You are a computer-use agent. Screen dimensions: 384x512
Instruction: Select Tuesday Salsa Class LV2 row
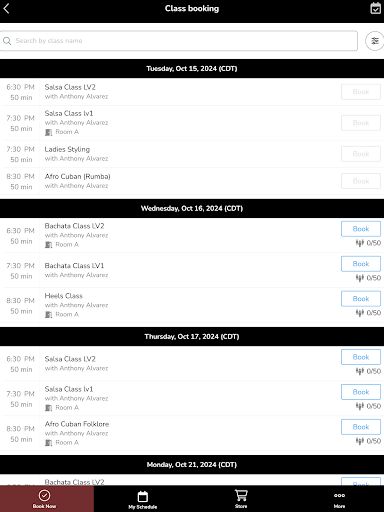[192, 92]
